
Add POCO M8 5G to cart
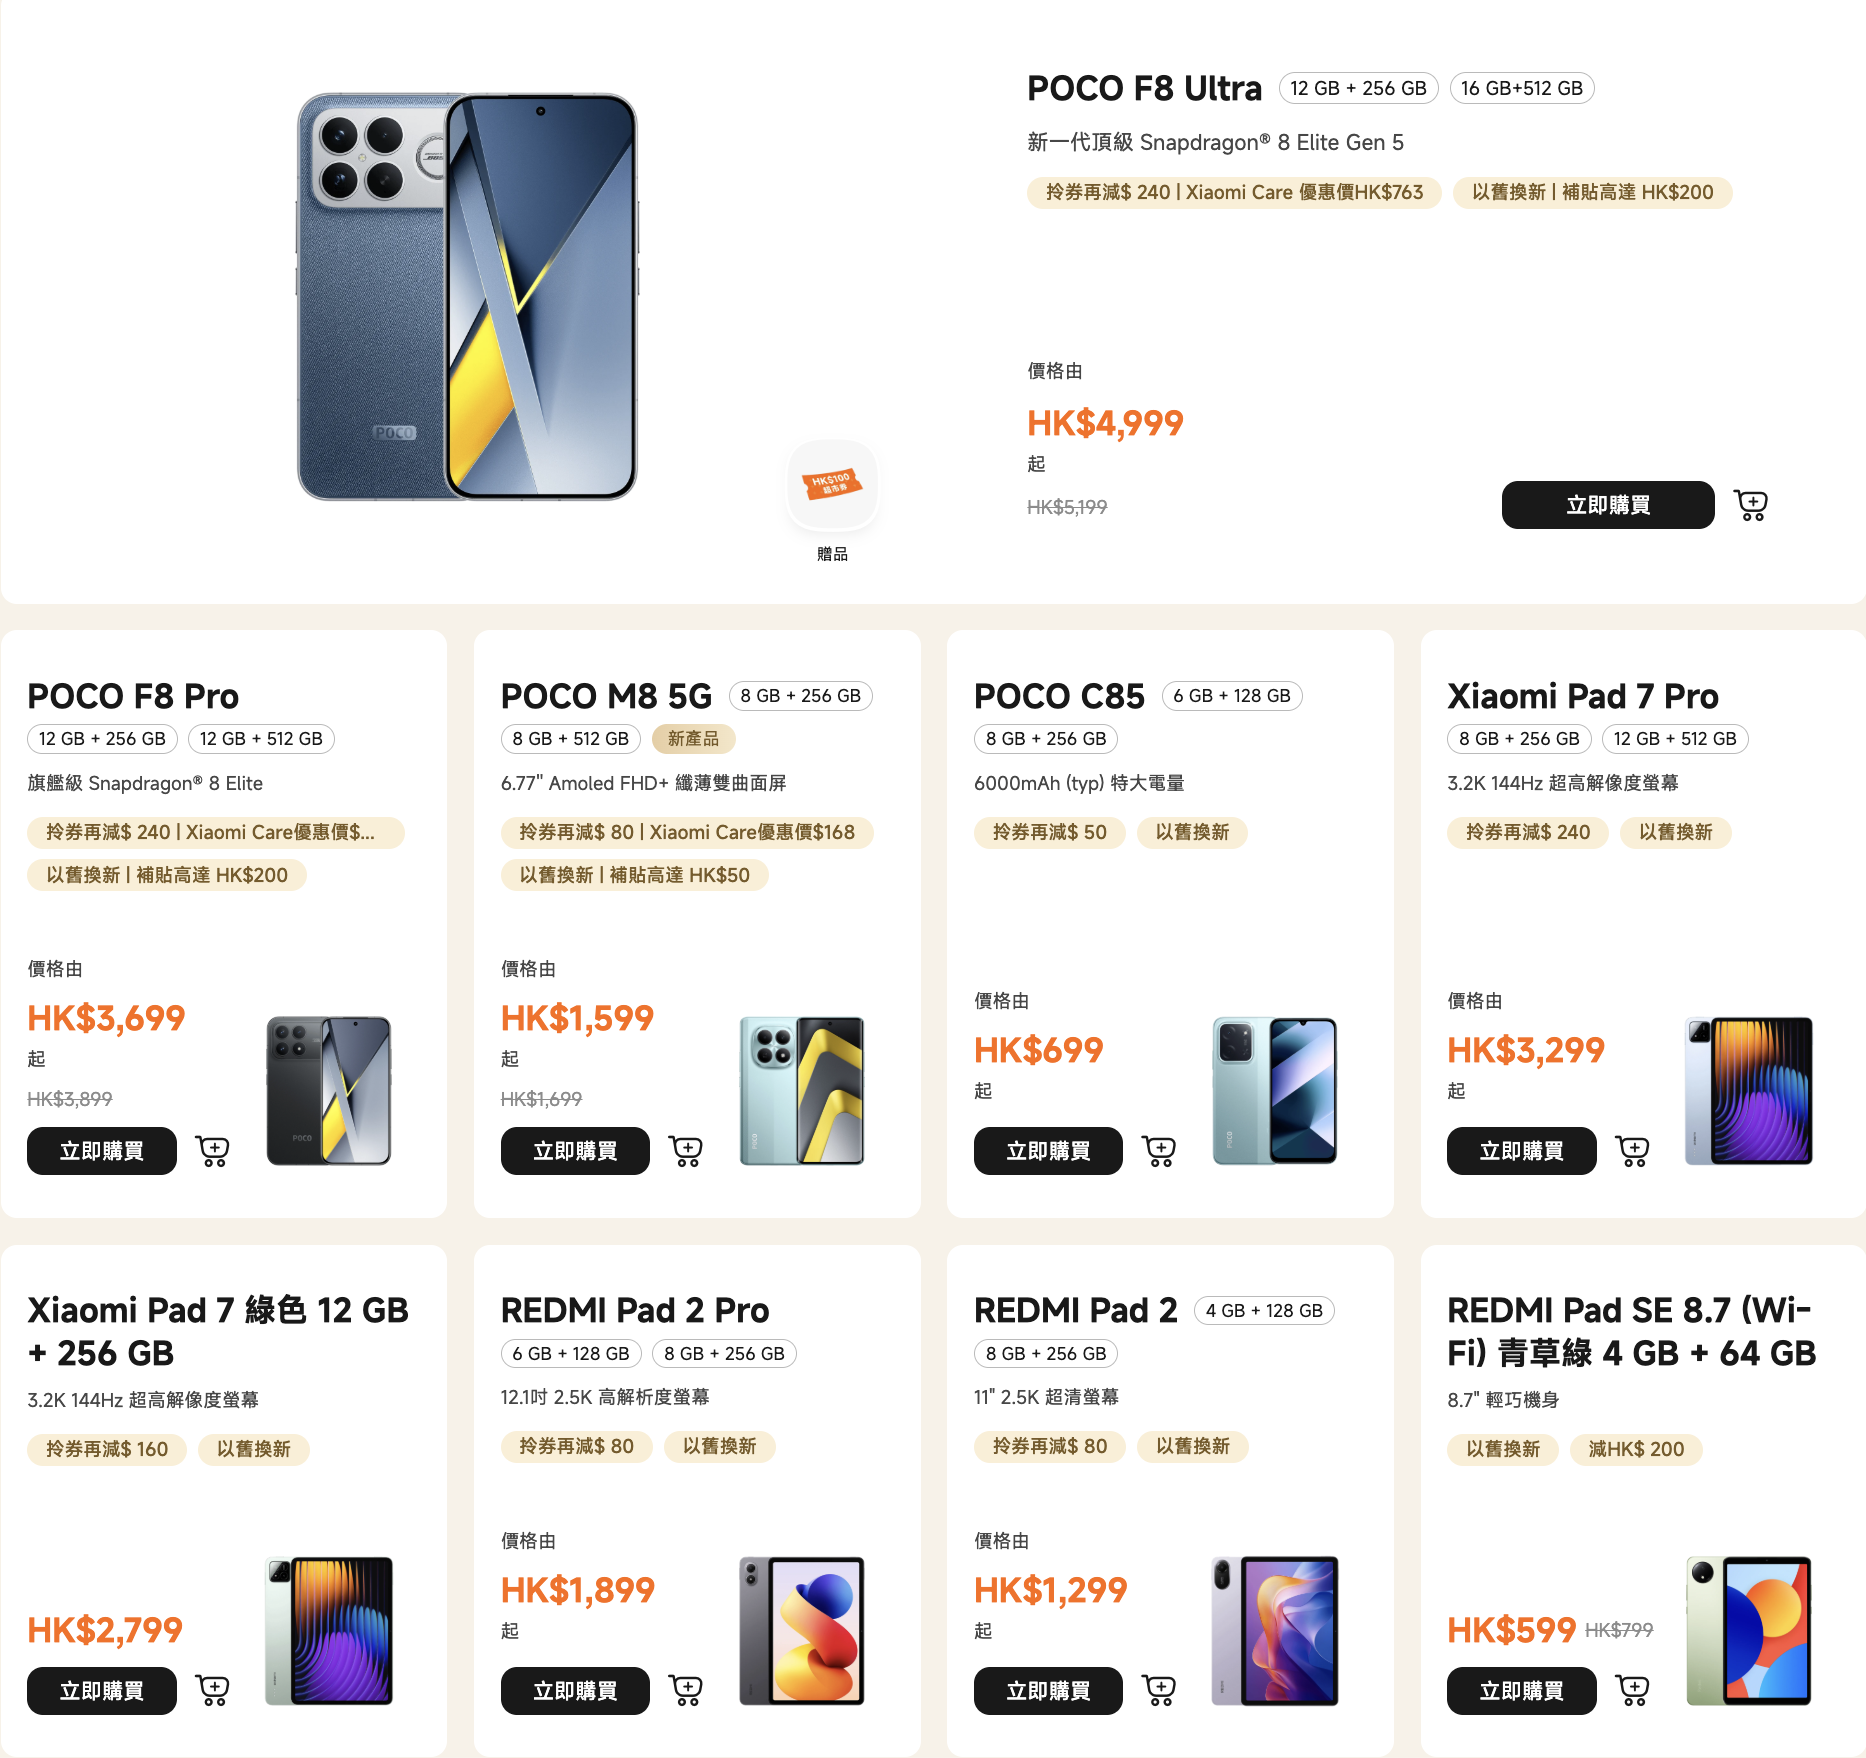pyautogui.click(x=686, y=1151)
